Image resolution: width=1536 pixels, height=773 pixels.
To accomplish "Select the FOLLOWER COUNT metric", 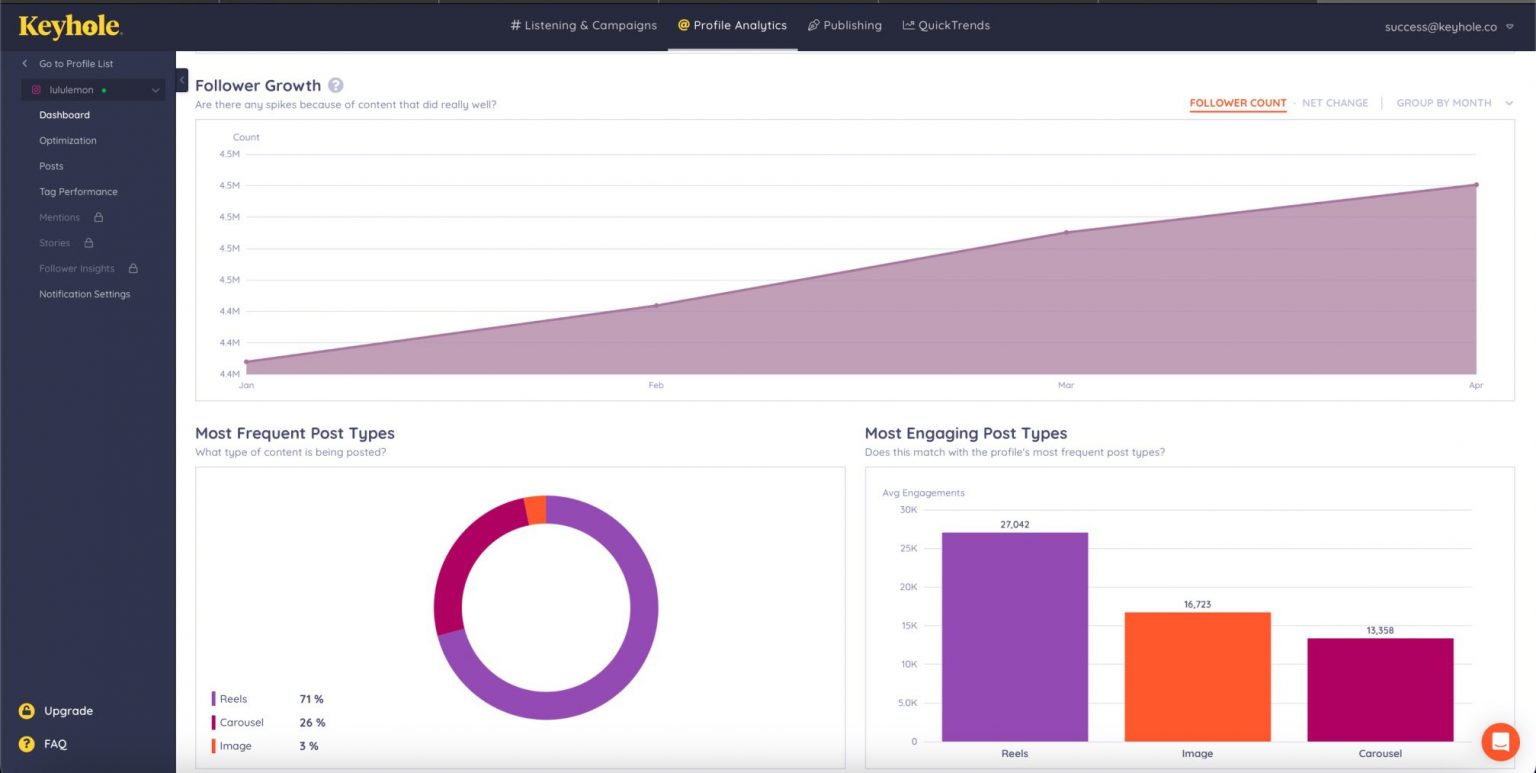I will point(1237,103).
